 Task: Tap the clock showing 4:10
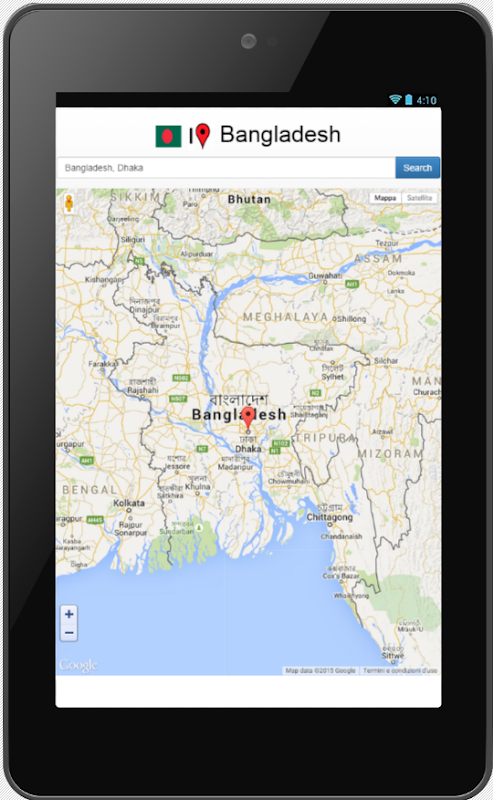[x=427, y=100]
